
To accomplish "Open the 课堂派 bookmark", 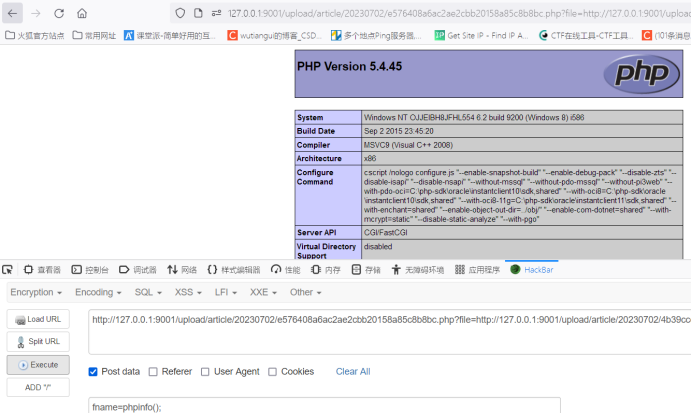I will click(x=170, y=35).
